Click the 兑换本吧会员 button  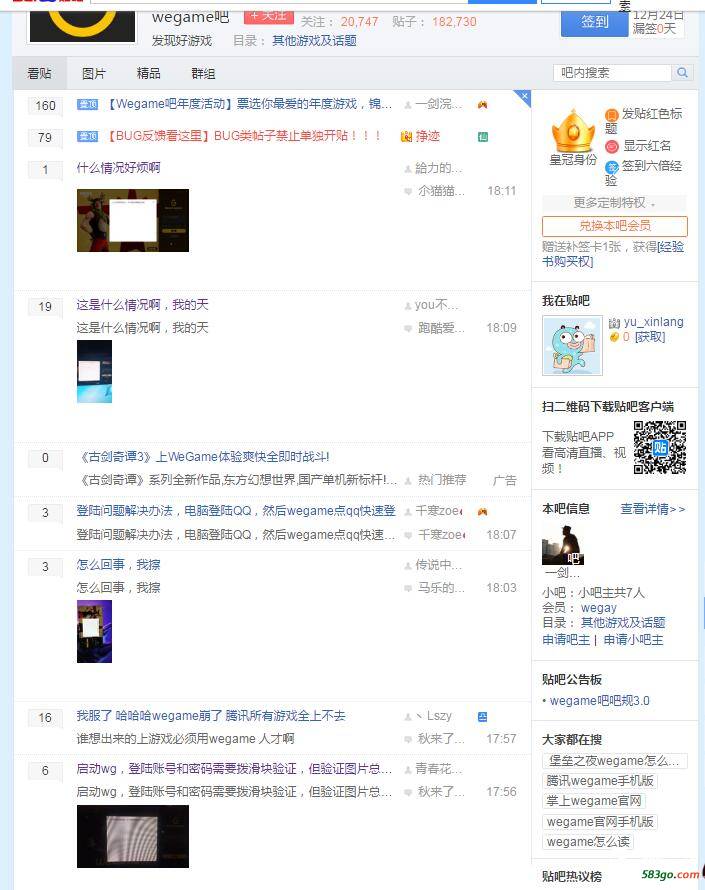[x=615, y=226]
